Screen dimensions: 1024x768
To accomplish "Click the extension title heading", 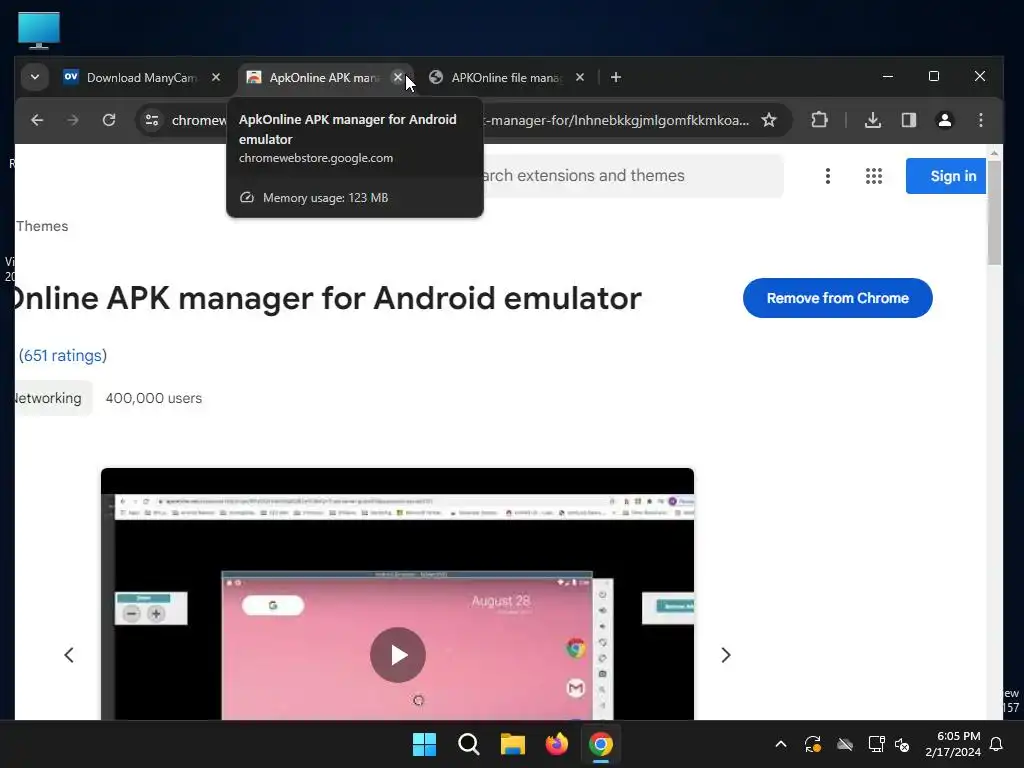I will (328, 298).
